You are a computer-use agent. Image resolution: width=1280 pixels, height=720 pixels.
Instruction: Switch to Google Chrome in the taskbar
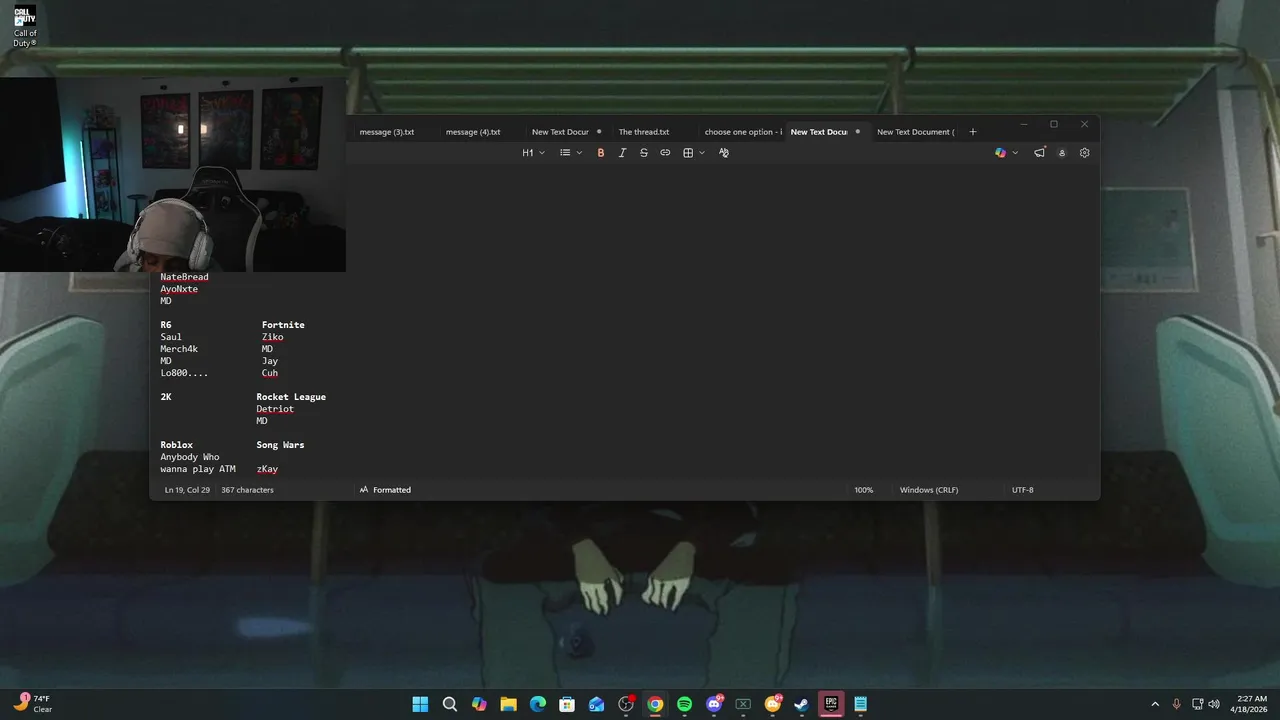pos(655,704)
